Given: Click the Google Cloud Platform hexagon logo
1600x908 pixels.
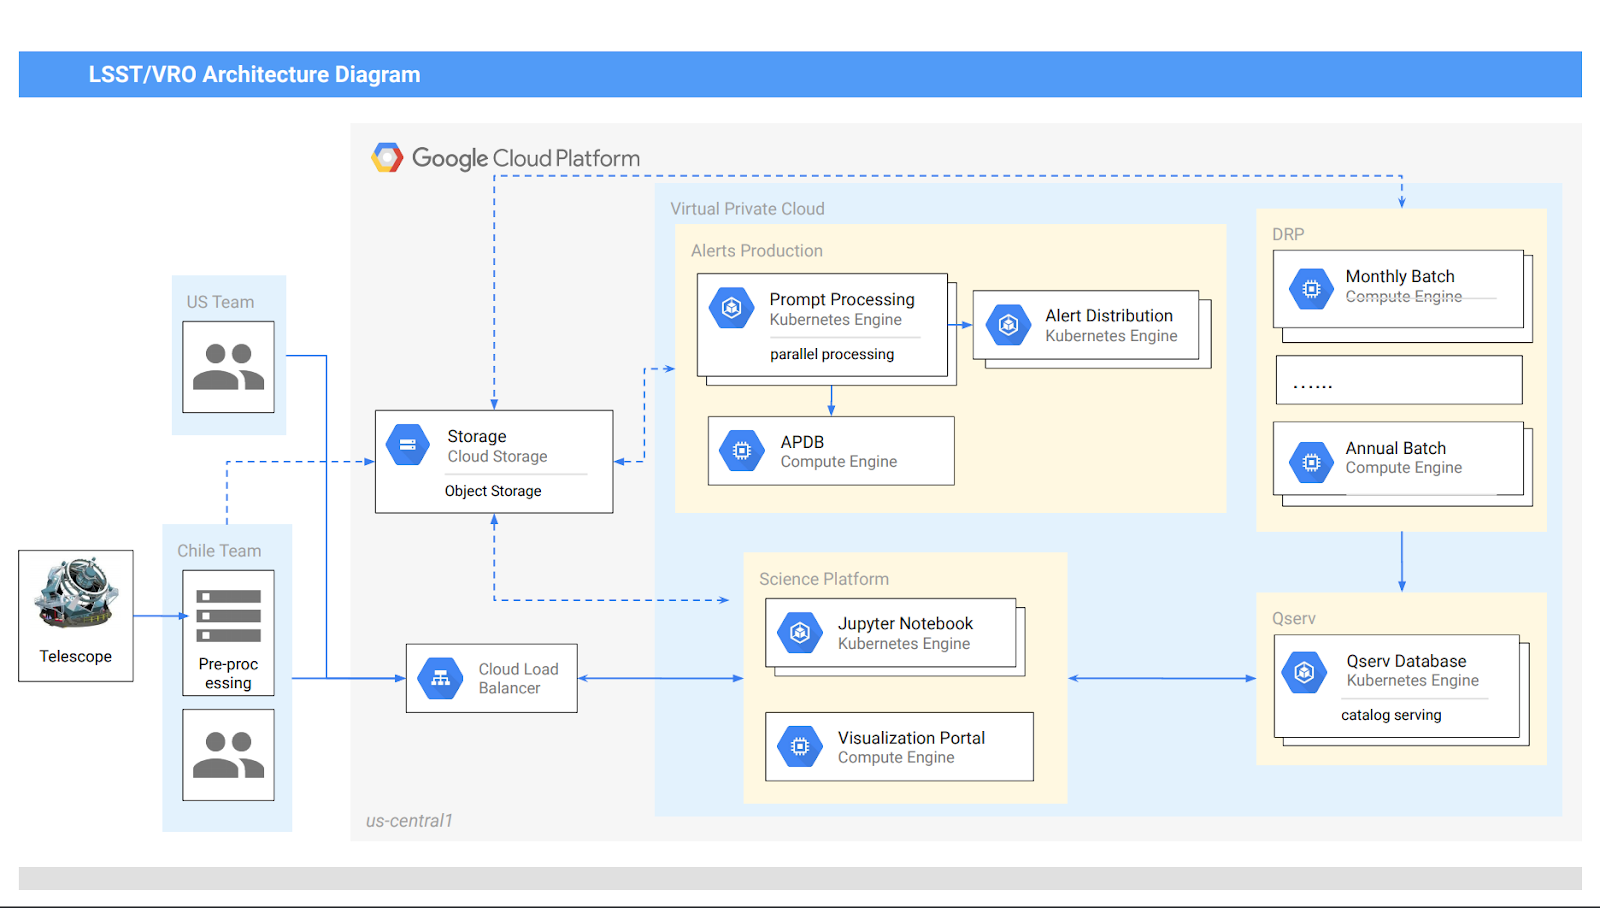Looking at the screenshot, I should click(388, 158).
